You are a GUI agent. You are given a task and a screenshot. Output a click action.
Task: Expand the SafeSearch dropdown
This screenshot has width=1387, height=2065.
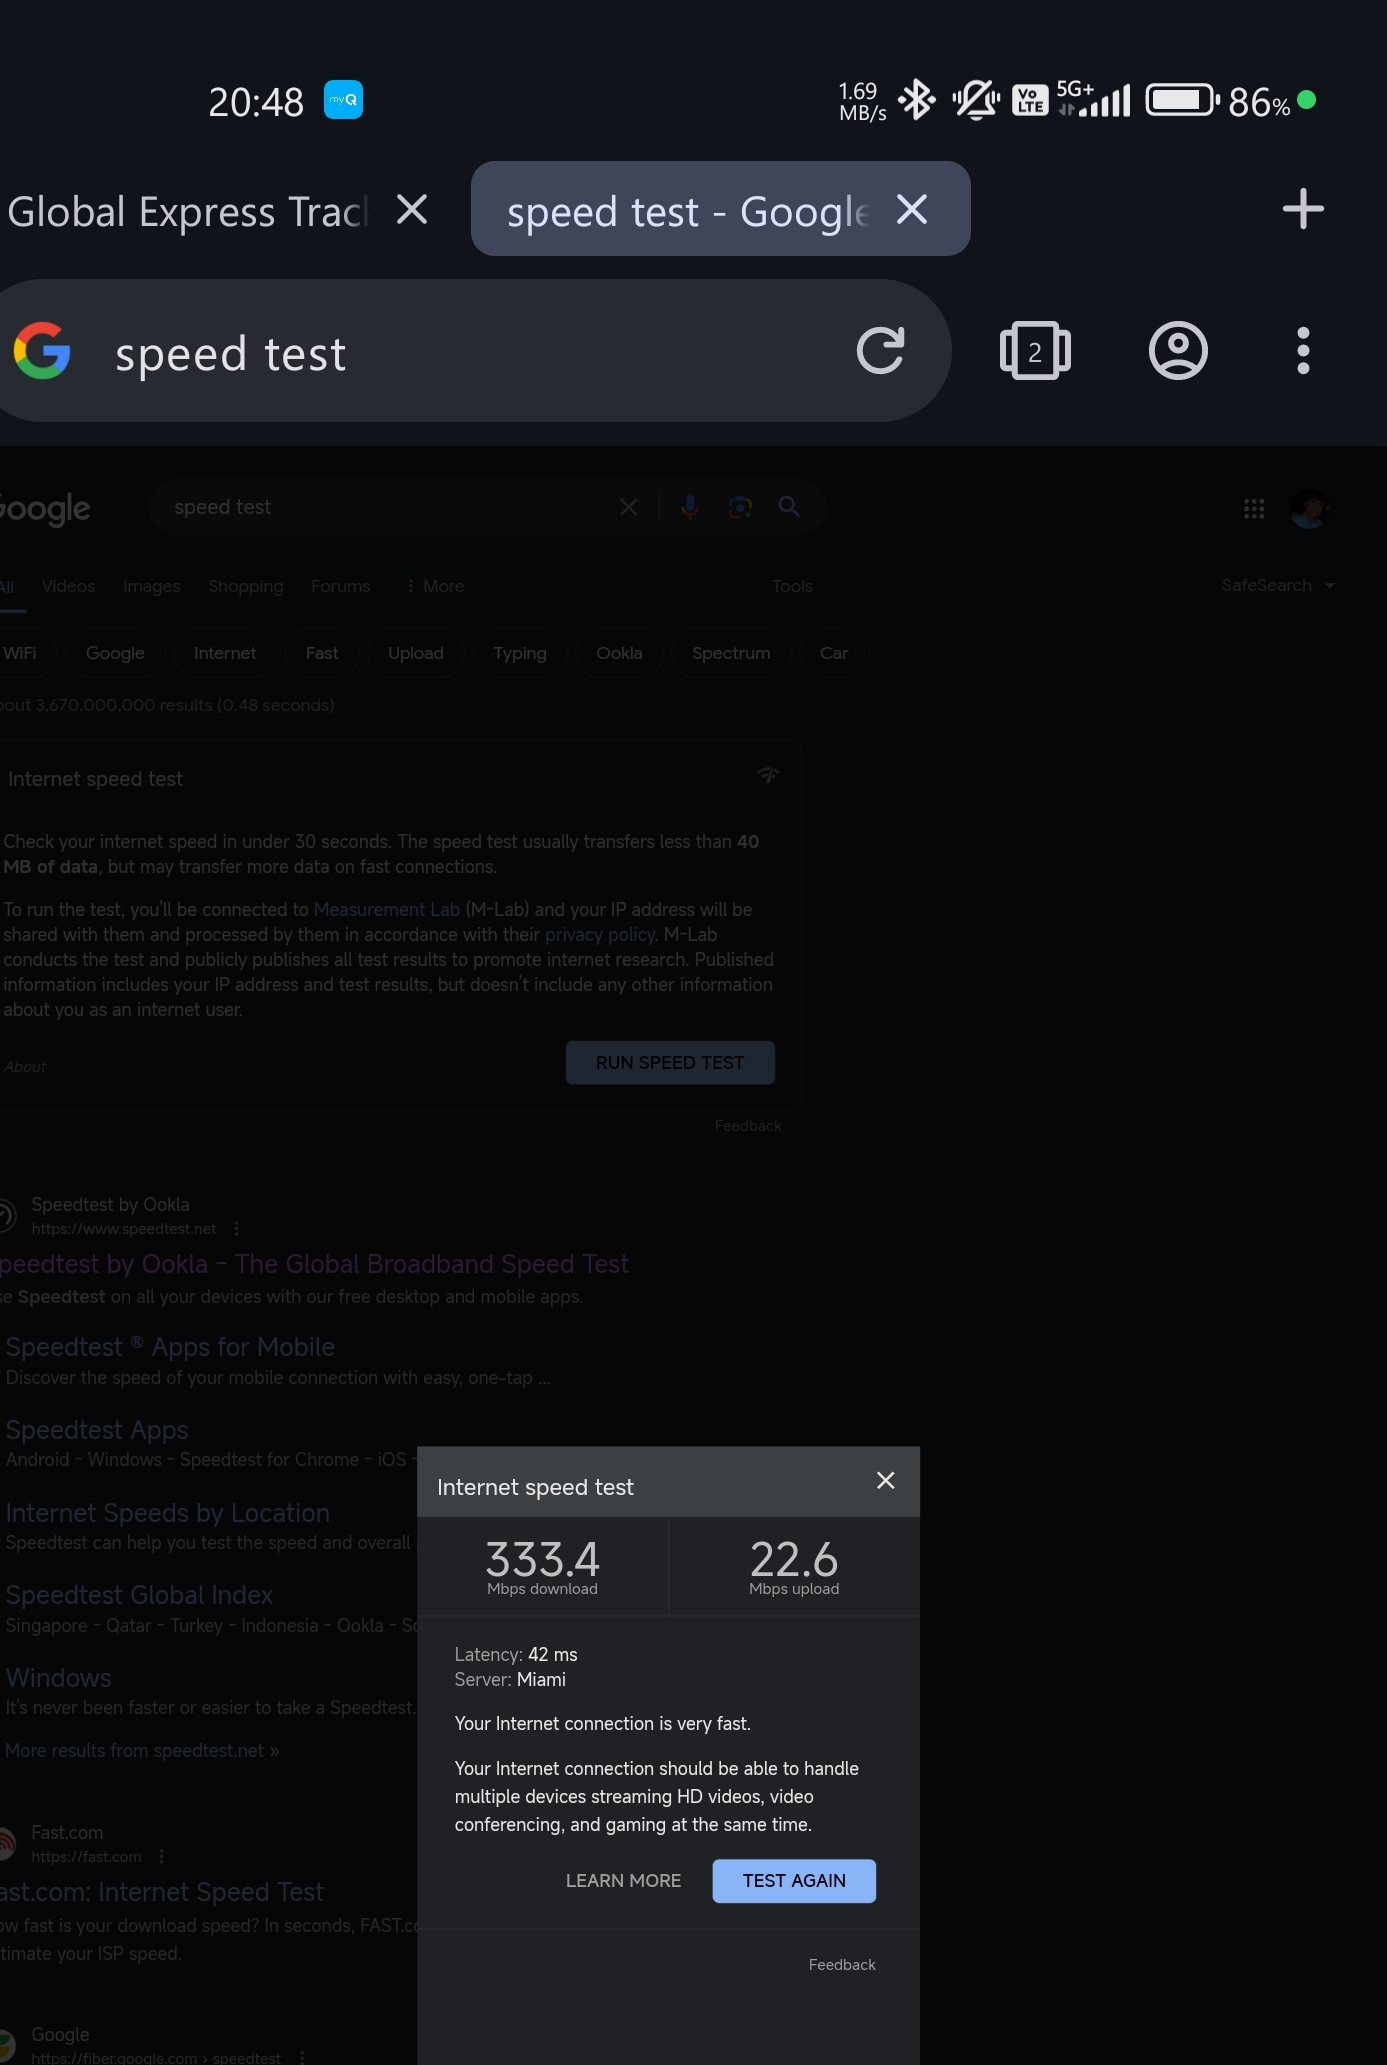click(x=1278, y=585)
